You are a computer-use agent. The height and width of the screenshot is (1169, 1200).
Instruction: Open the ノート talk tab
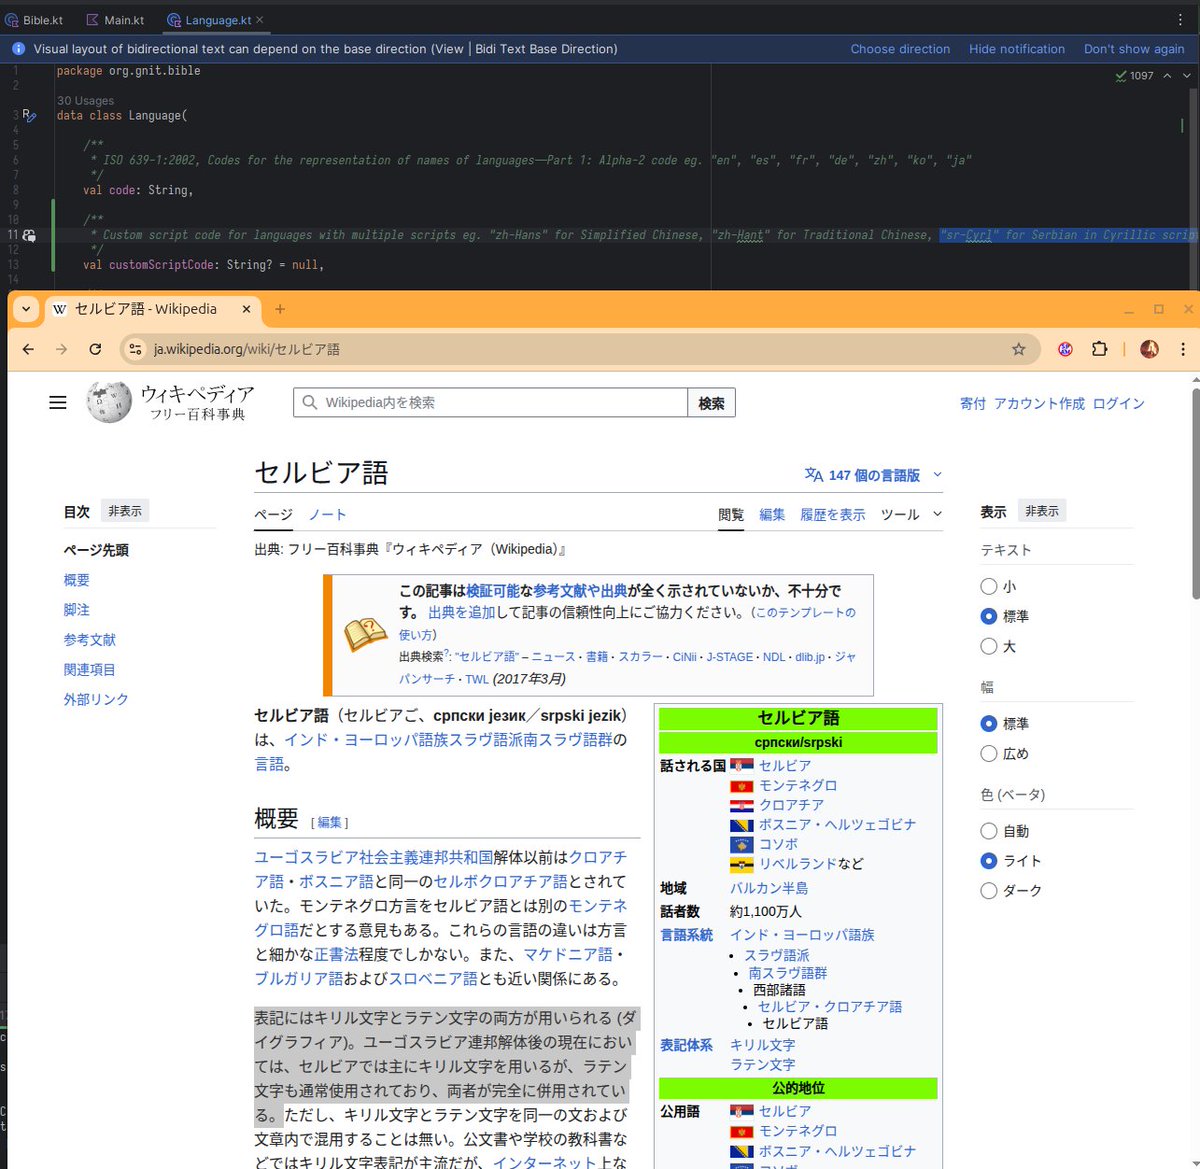(x=327, y=515)
